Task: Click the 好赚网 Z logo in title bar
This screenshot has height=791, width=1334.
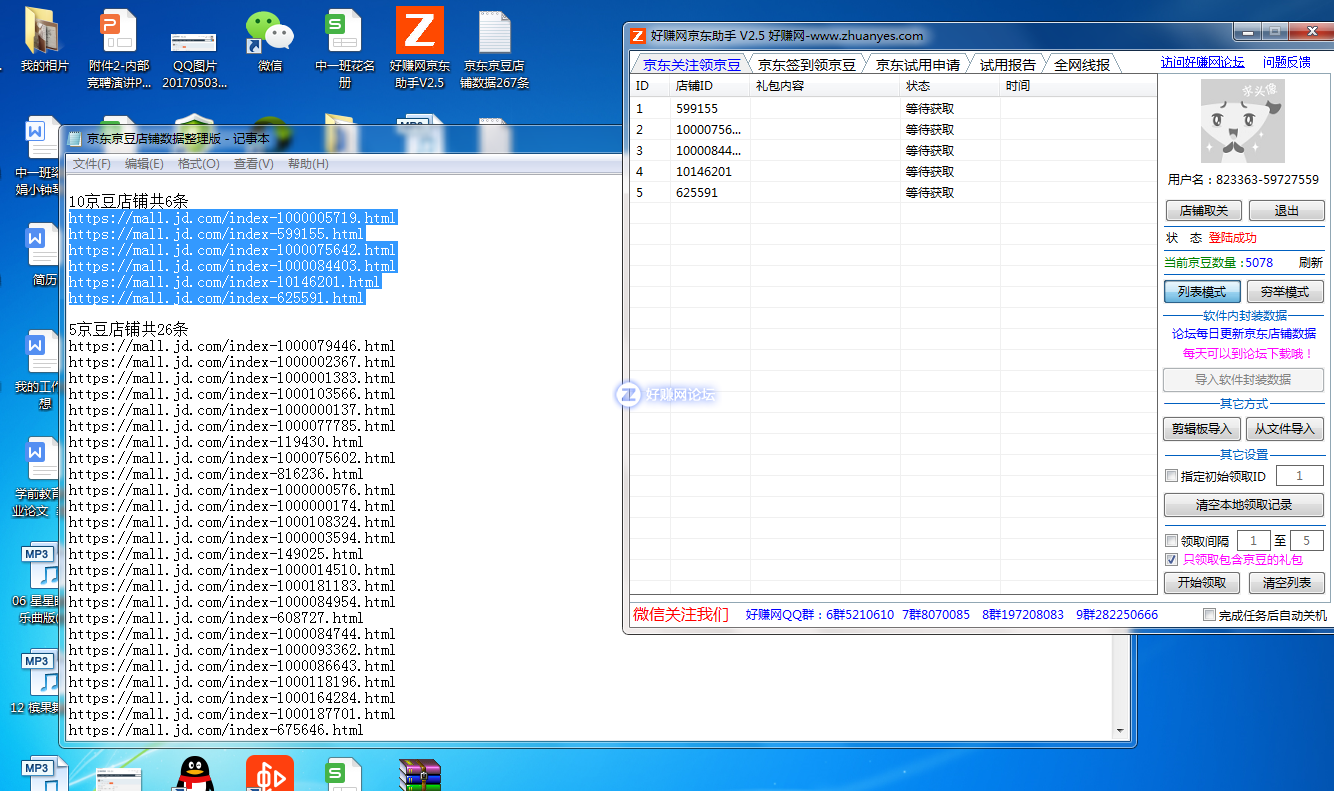Action: pyautogui.click(x=638, y=35)
